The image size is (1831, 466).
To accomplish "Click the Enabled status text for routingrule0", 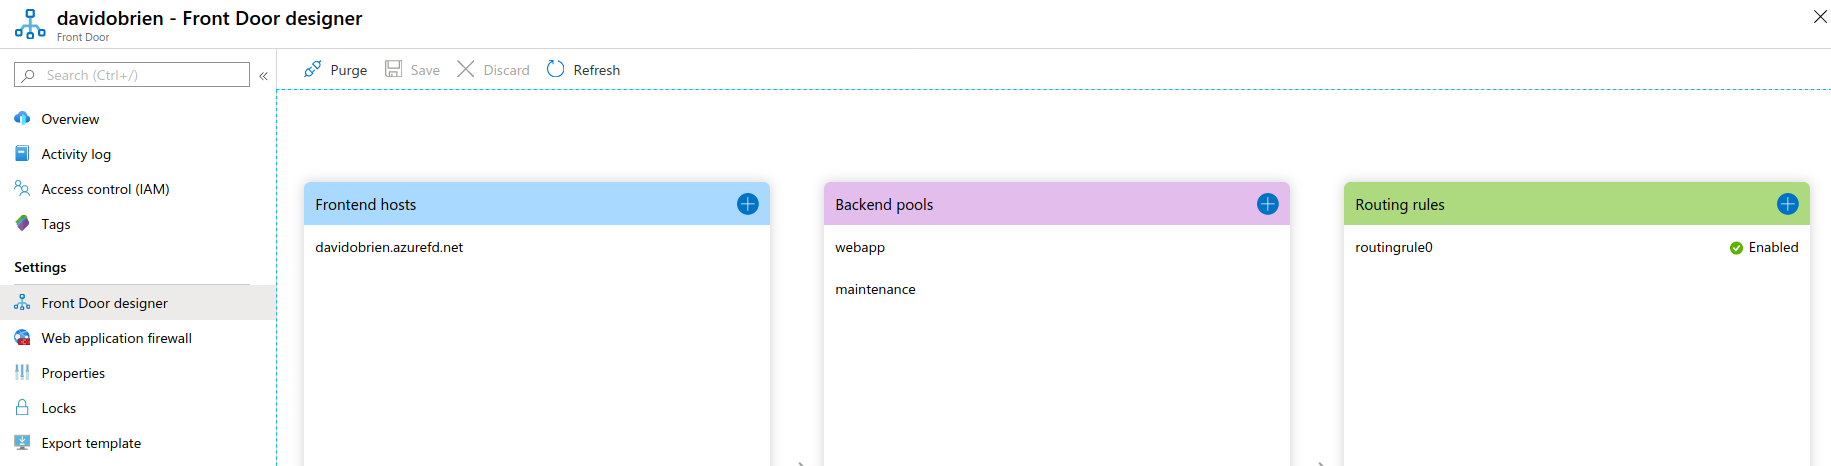I will click(x=1773, y=247).
